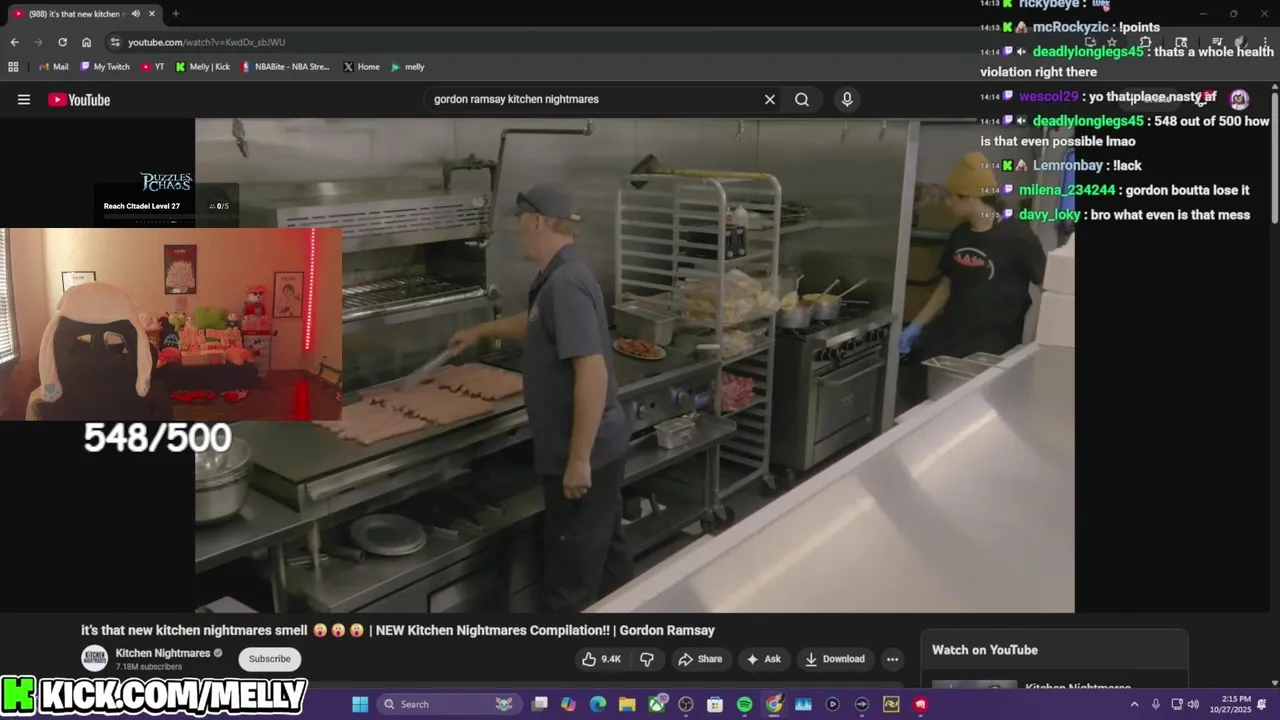Open the X Home bookmark
Image resolution: width=1280 pixels, height=720 pixels.
coord(361,67)
